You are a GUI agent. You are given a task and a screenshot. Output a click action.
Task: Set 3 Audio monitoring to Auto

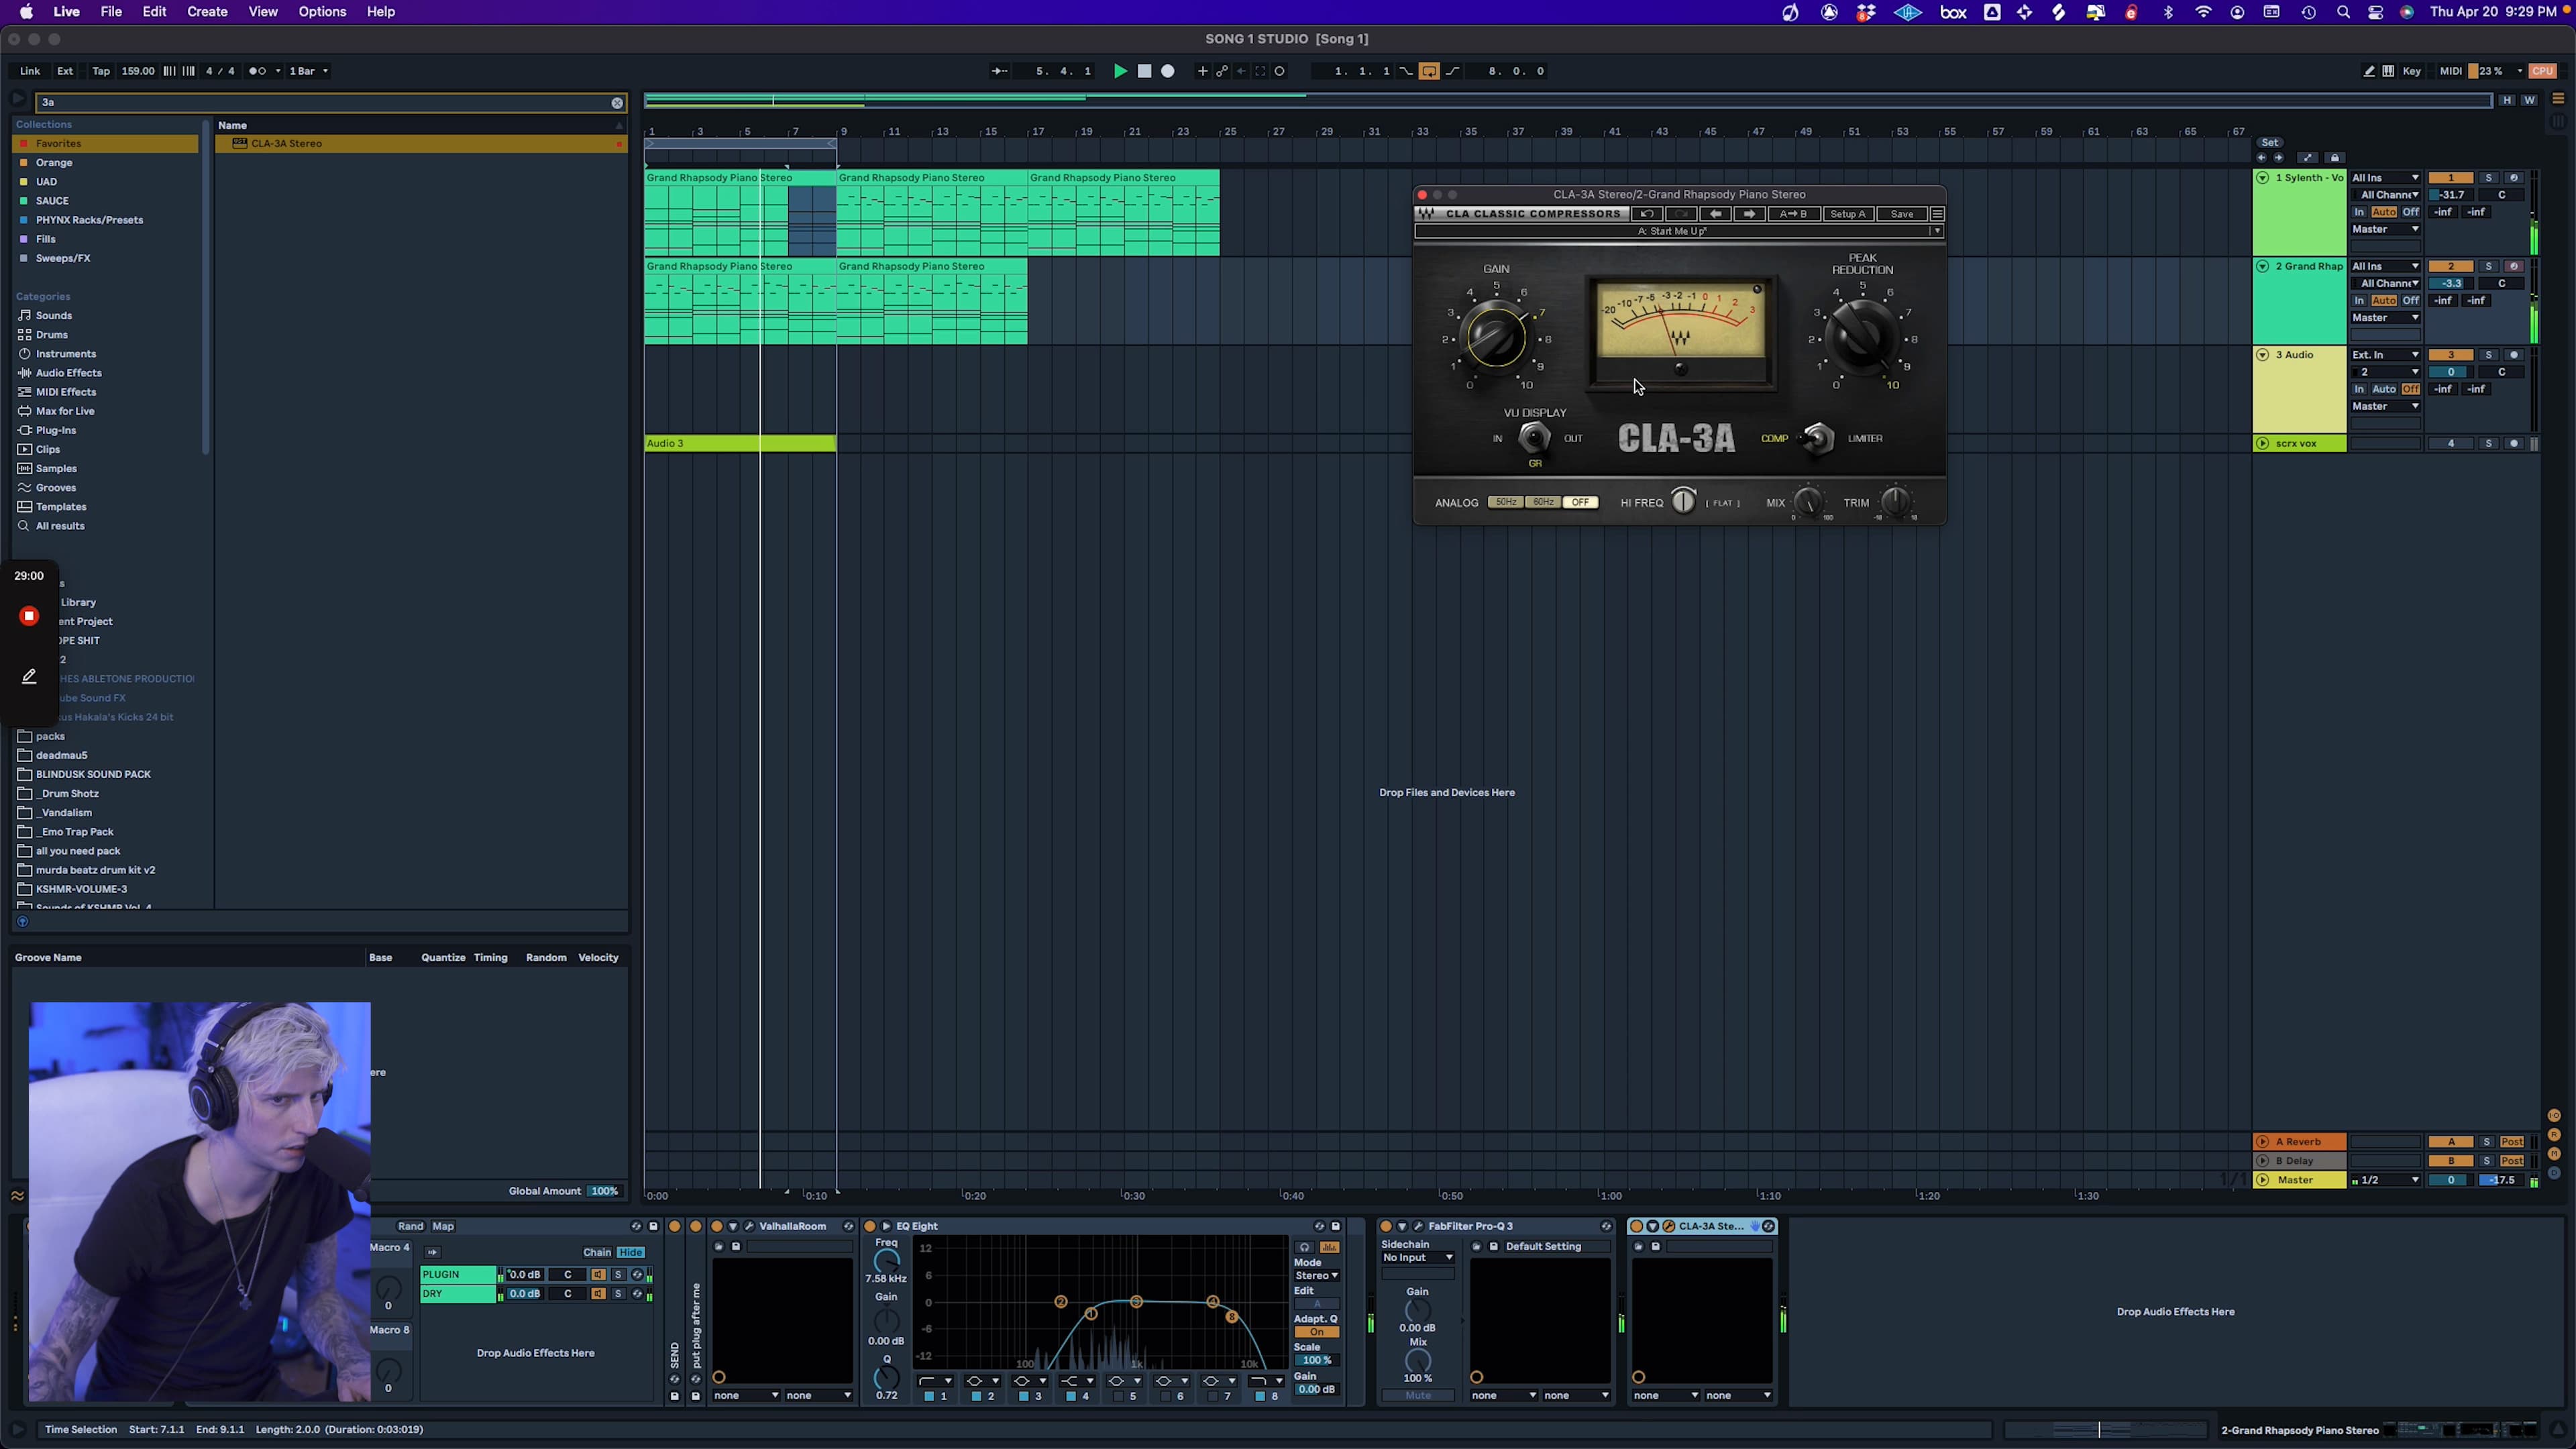pyautogui.click(x=2384, y=389)
